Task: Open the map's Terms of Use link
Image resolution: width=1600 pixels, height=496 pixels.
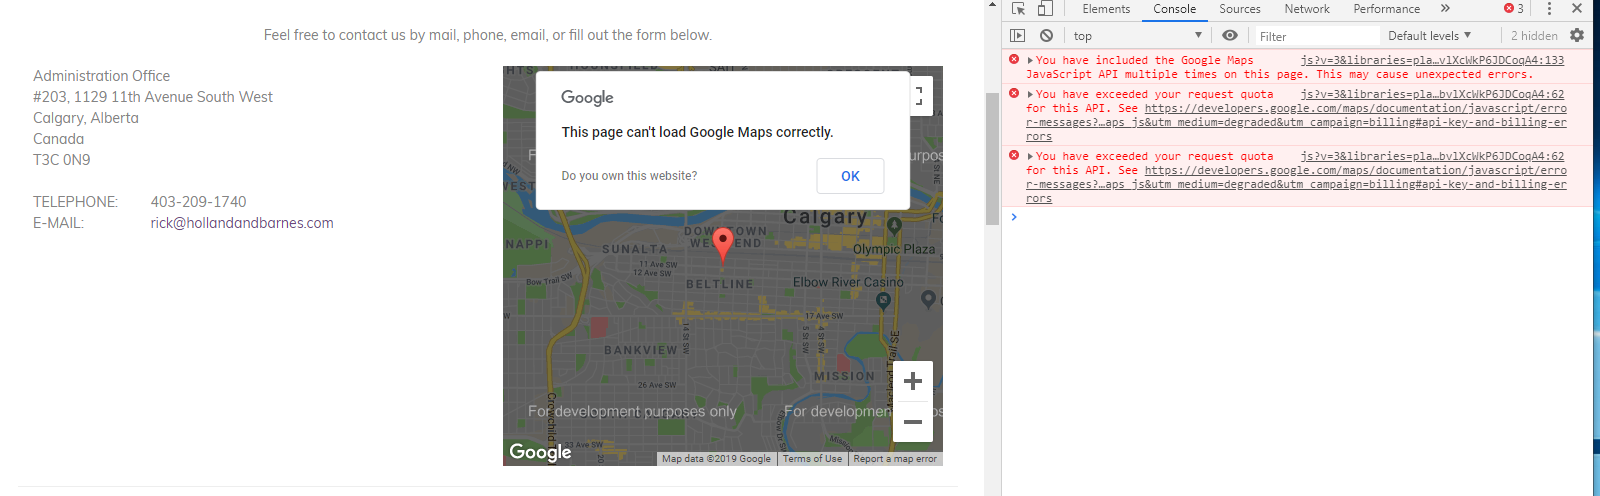Action: coord(812,459)
